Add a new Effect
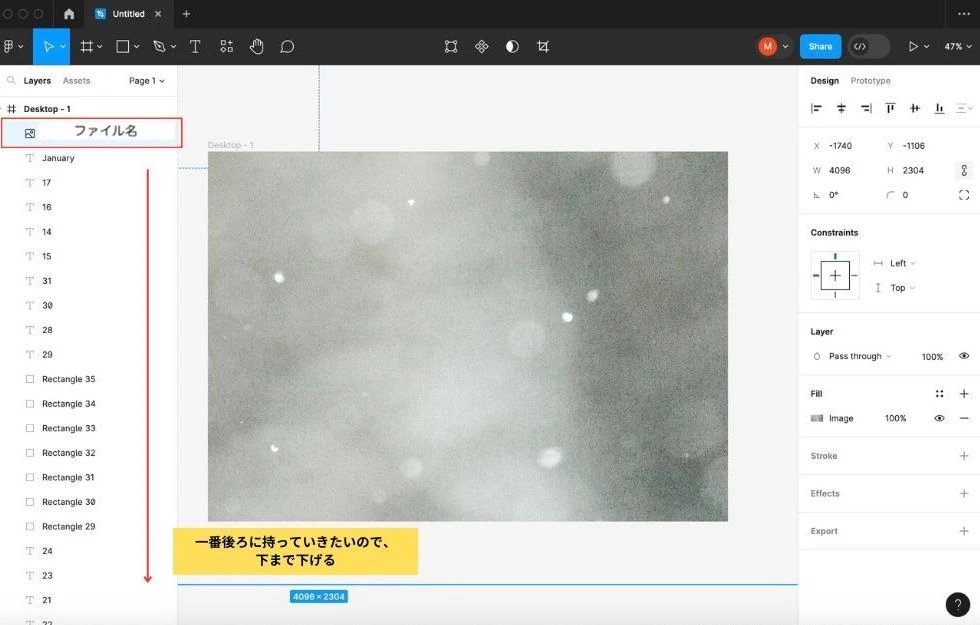Image resolution: width=980 pixels, height=625 pixels. point(964,493)
